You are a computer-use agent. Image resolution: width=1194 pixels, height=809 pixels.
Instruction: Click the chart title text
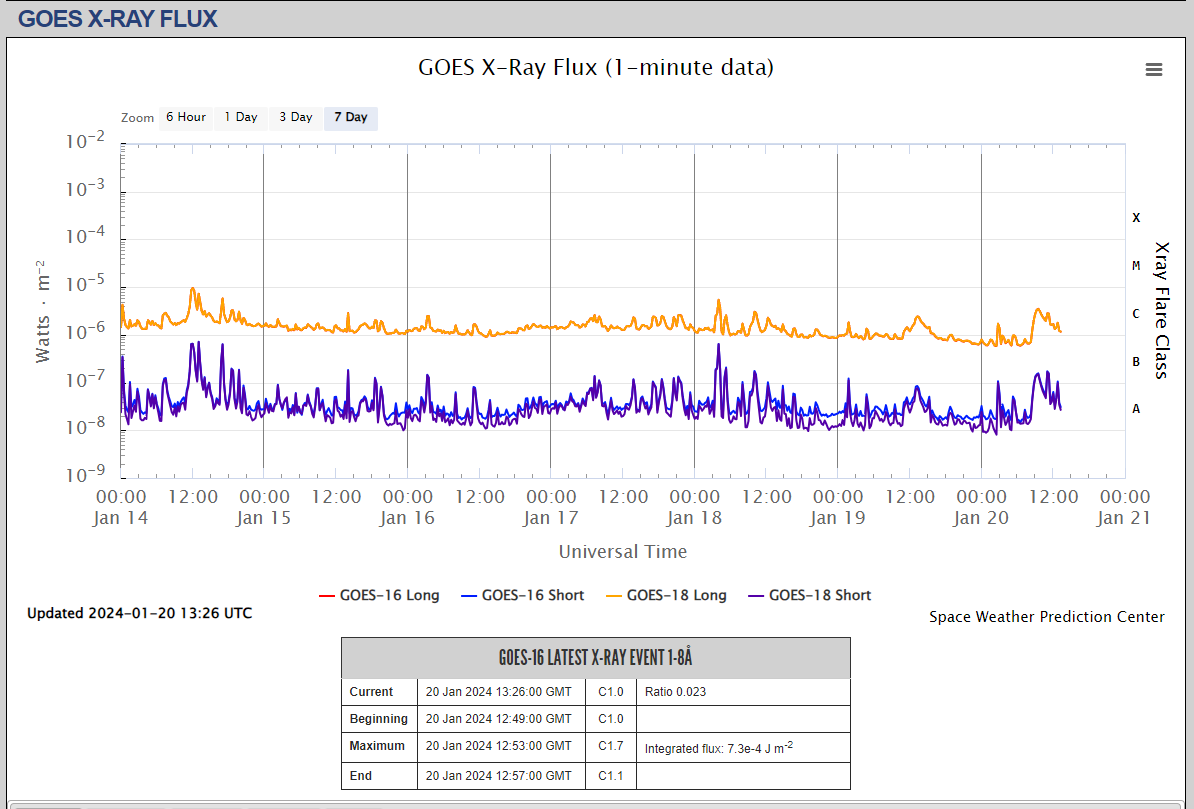tap(595, 67)
